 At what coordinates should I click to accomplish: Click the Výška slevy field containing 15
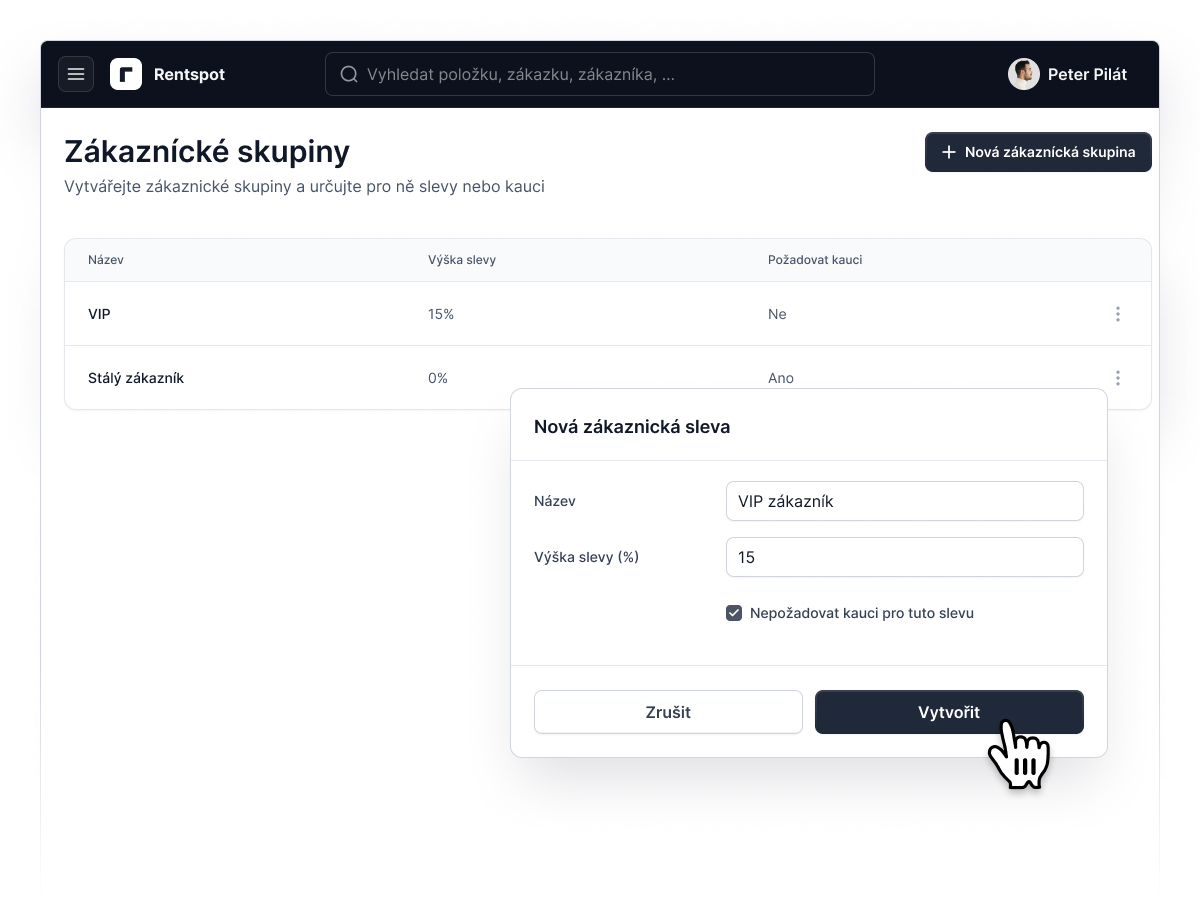pos(905,557)
